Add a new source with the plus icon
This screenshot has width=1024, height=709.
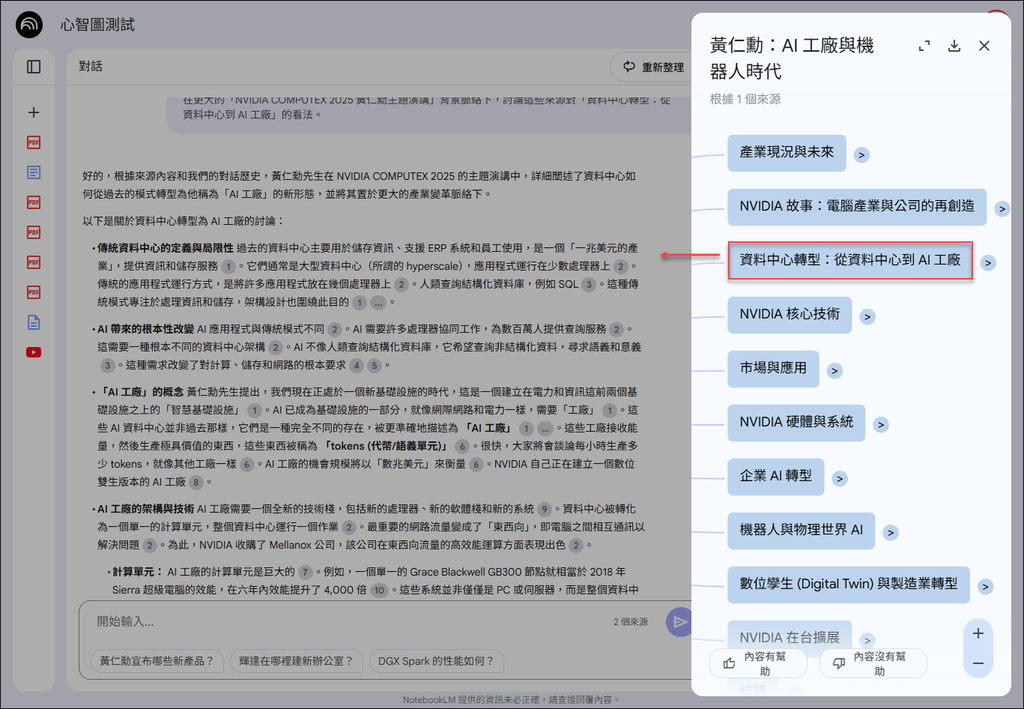click(34, 112)
